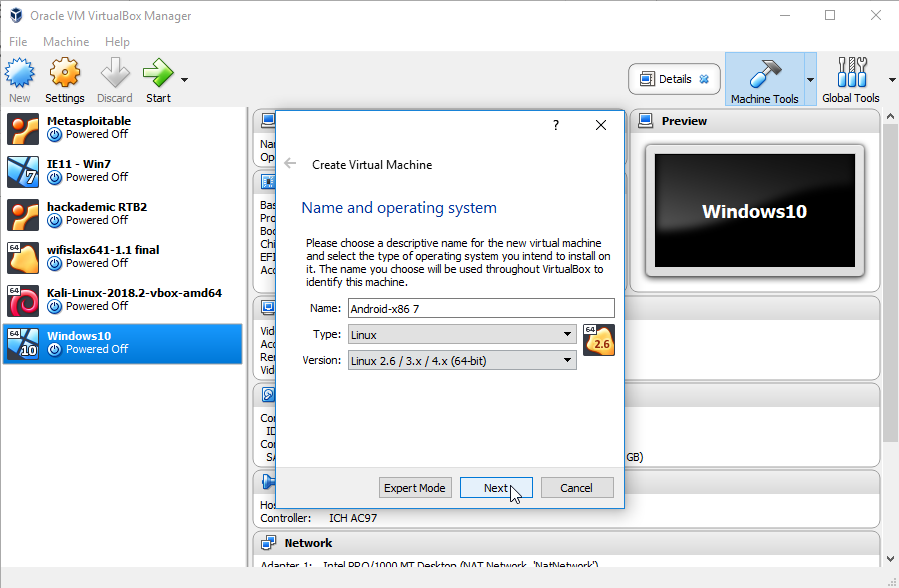Open the File menu
Image resolution: width=899 pixels, height=588 pixels.
point(18,42)
